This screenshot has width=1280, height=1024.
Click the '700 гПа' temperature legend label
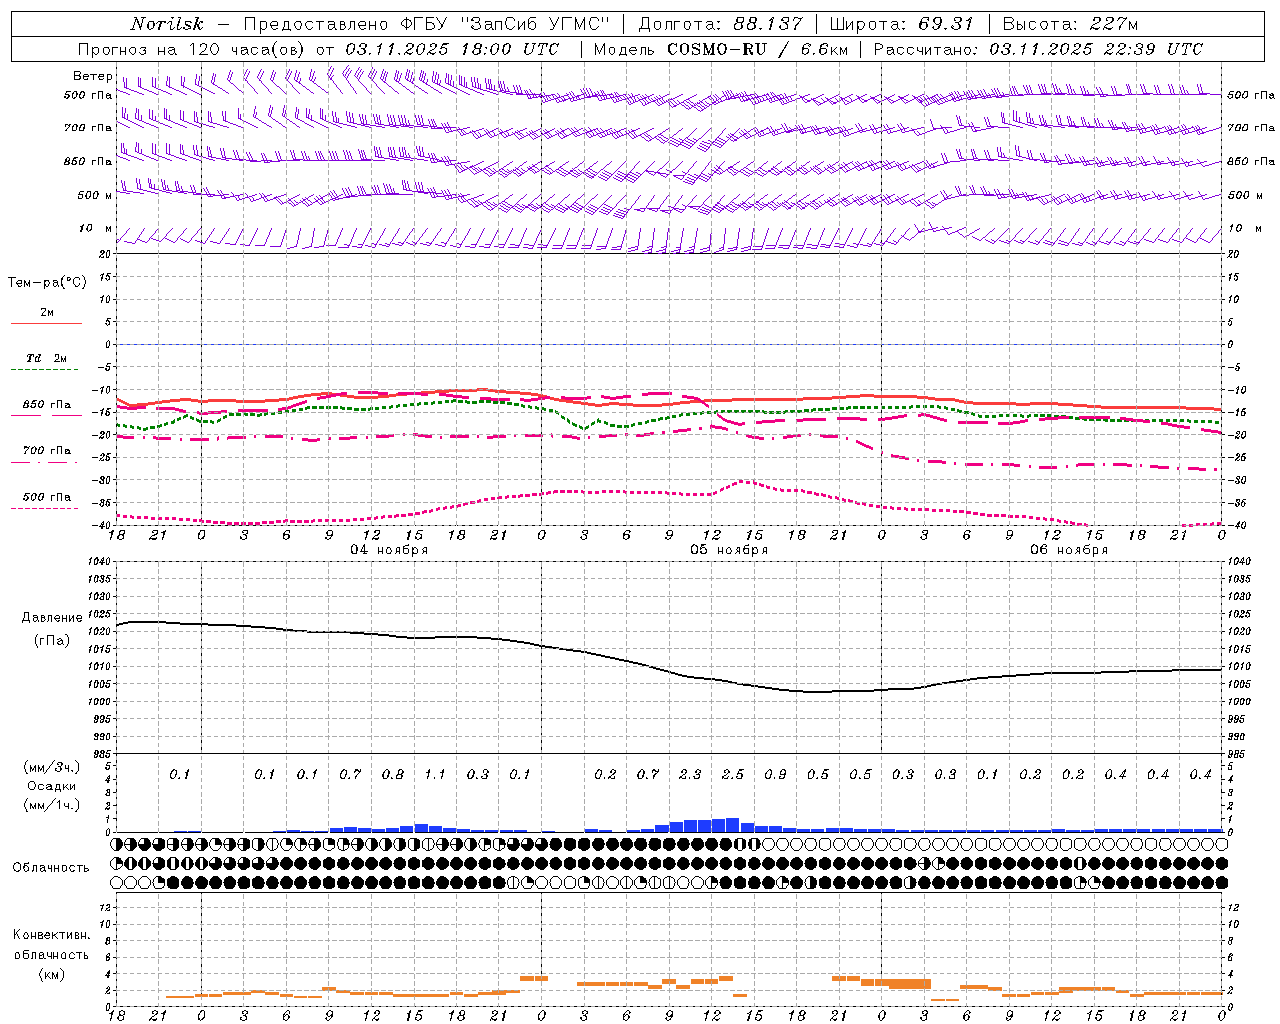[x=47, y=451]
